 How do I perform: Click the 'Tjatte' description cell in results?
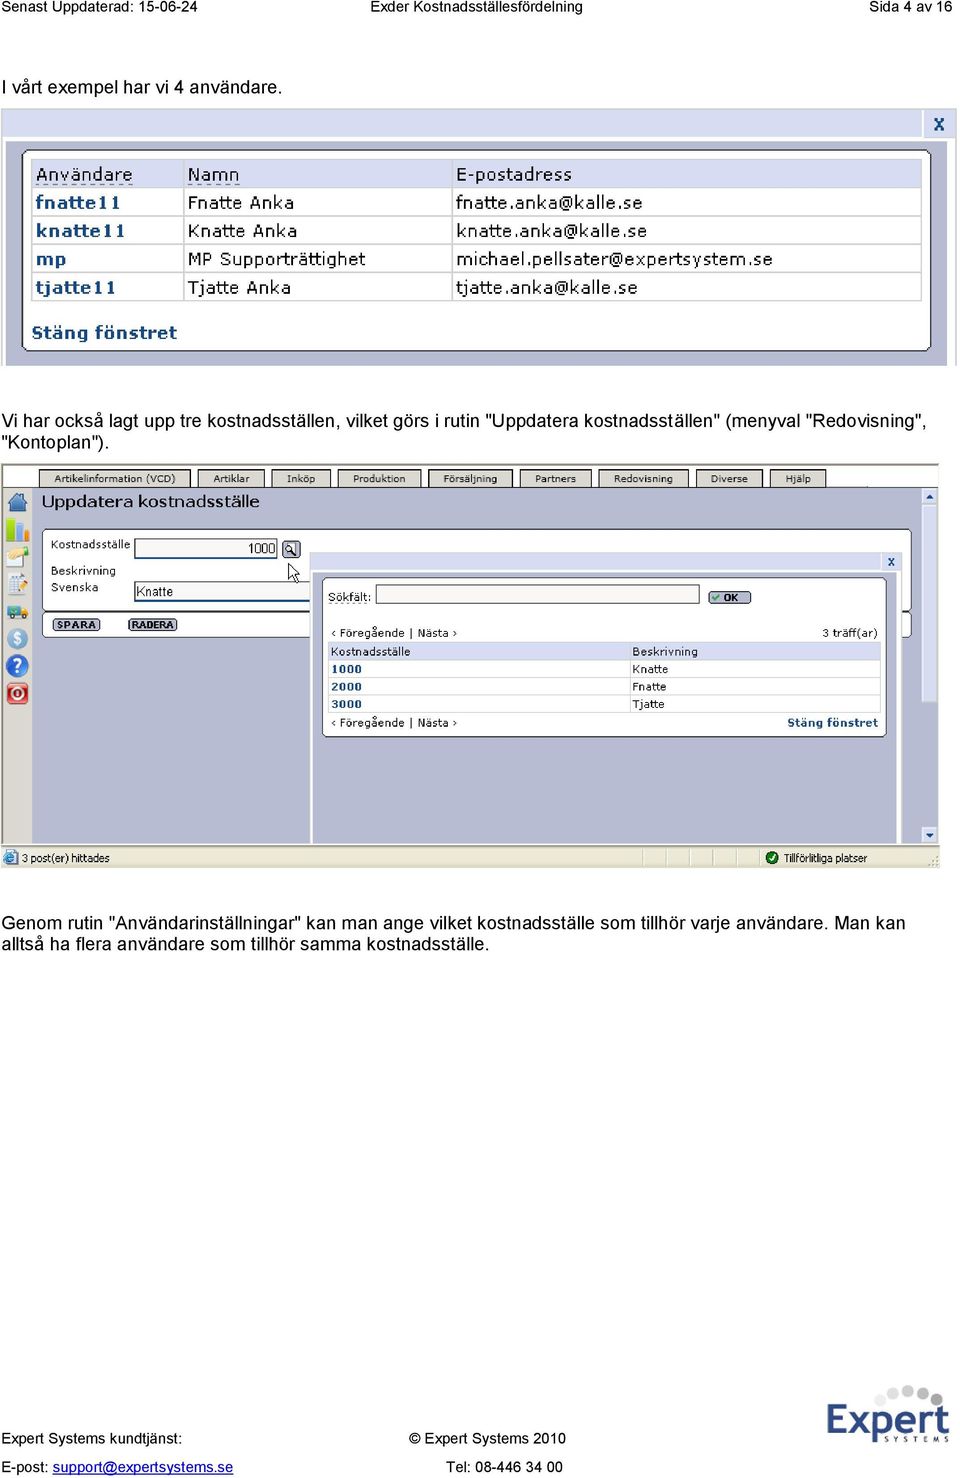pos(648,704)
